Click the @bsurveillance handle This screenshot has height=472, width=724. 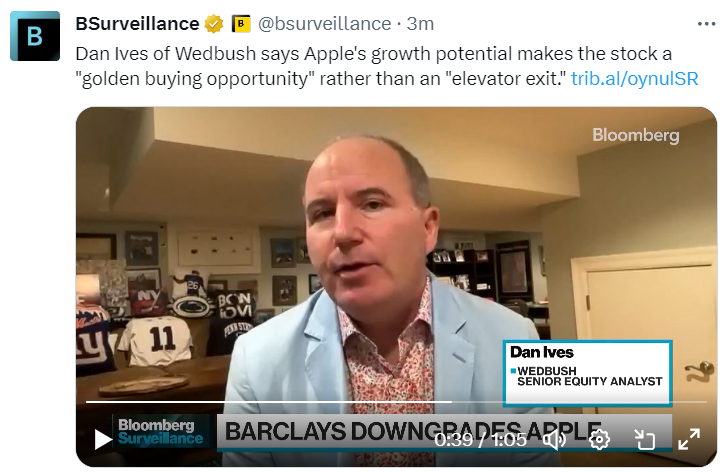tap(324, 24)
